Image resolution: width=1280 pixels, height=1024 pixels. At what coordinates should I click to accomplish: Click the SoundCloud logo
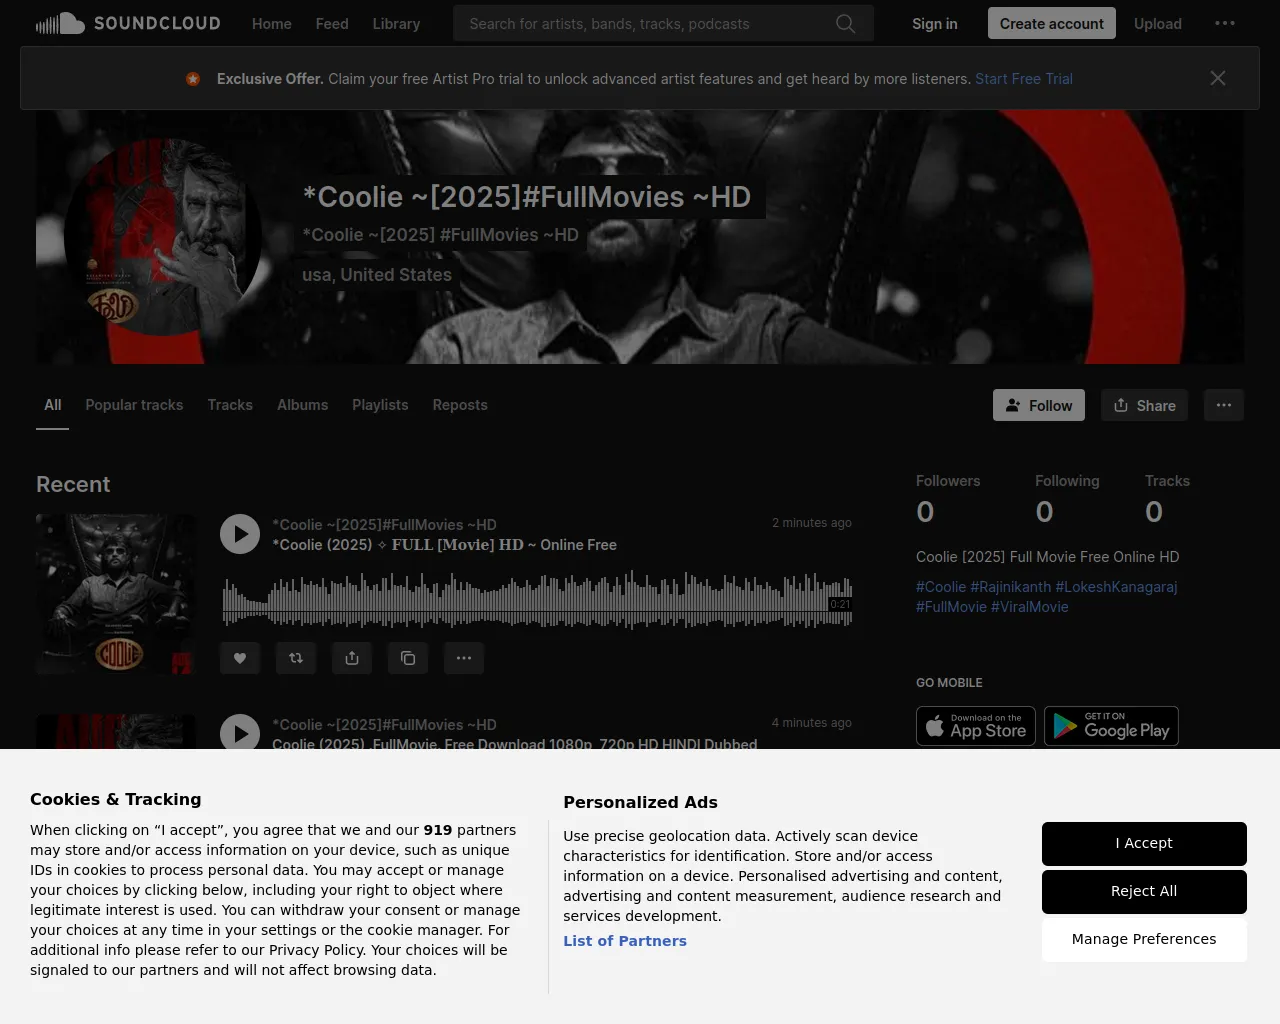[128, 23]
